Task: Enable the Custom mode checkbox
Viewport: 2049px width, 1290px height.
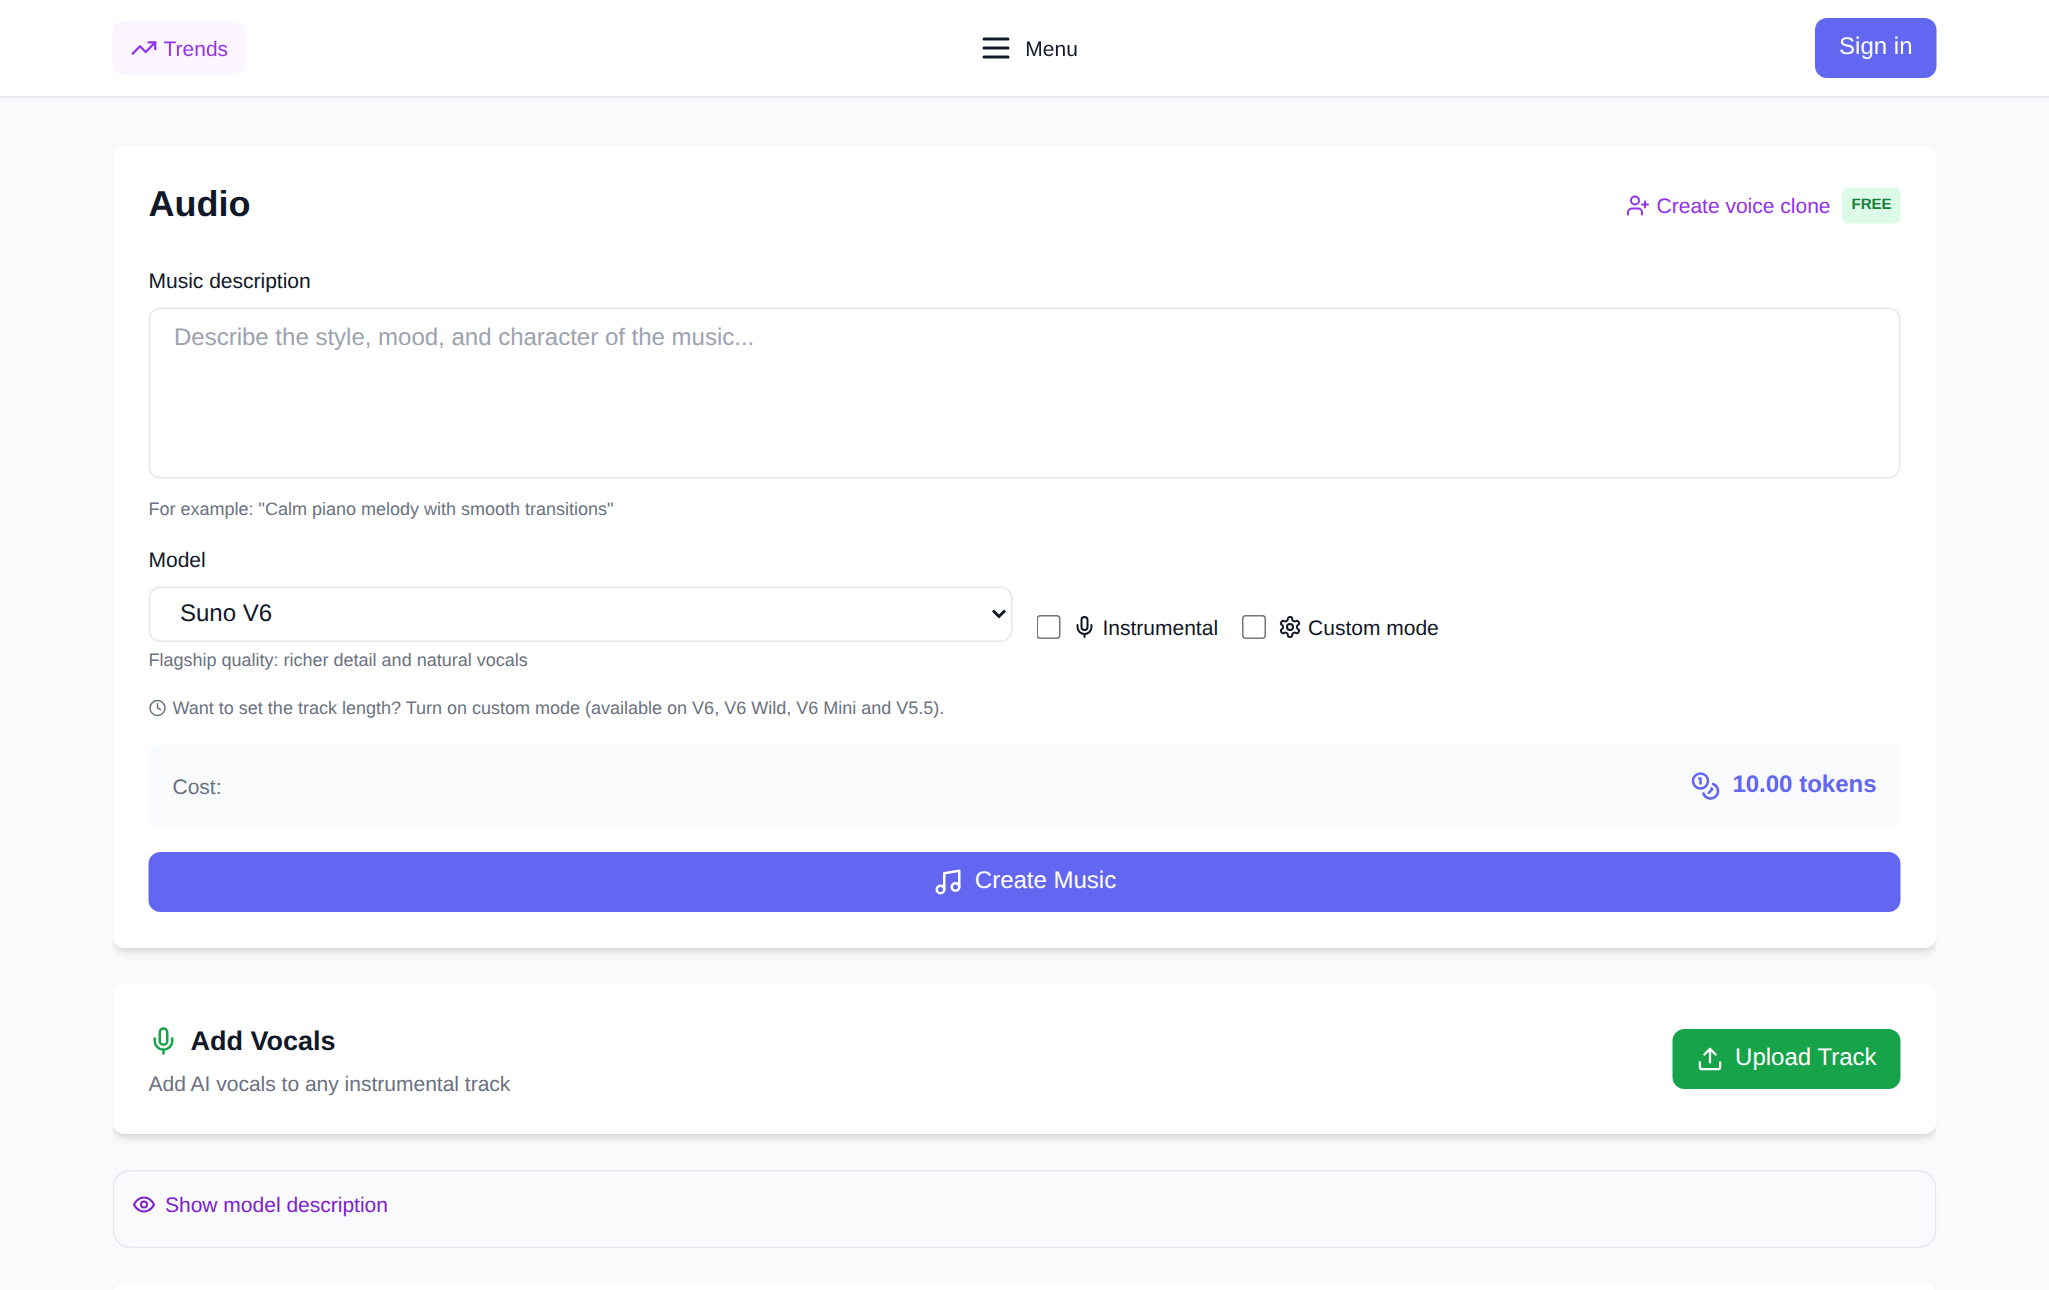Action: point(1253,627)
